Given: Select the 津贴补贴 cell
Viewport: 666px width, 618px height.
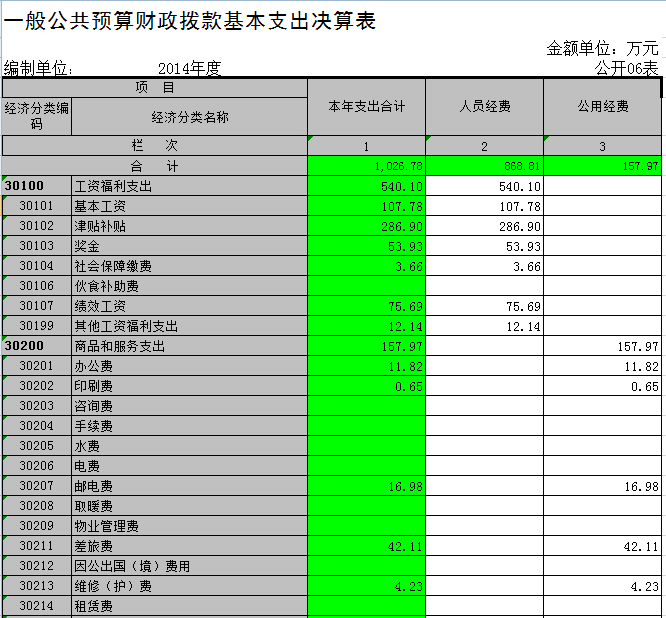Looking at the screenshot, I should point(189,226).
